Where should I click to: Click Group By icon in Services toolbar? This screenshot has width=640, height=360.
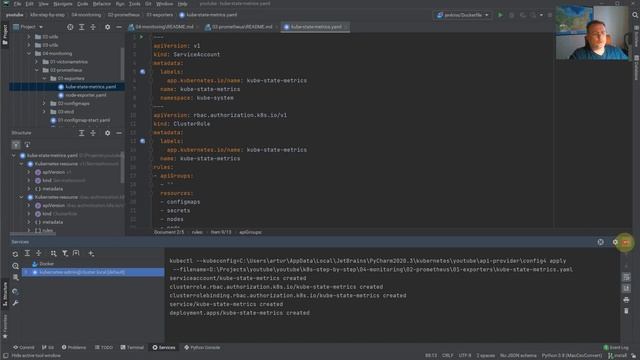click(x=53, y=253)
